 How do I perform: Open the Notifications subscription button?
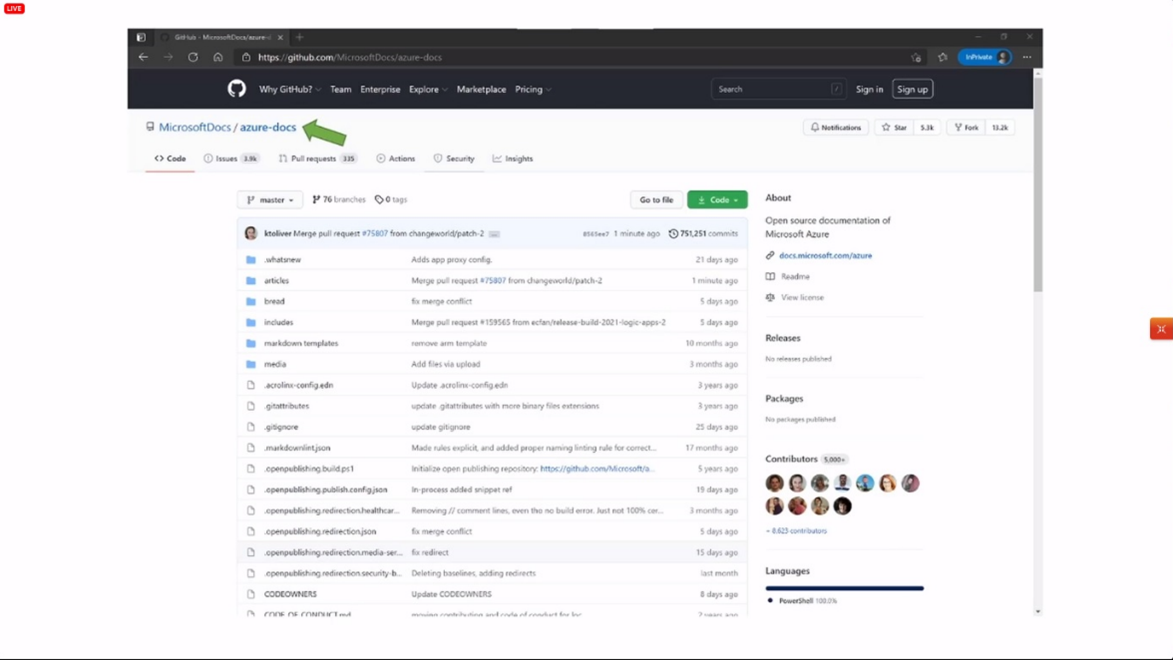click(x=836, y=128)
